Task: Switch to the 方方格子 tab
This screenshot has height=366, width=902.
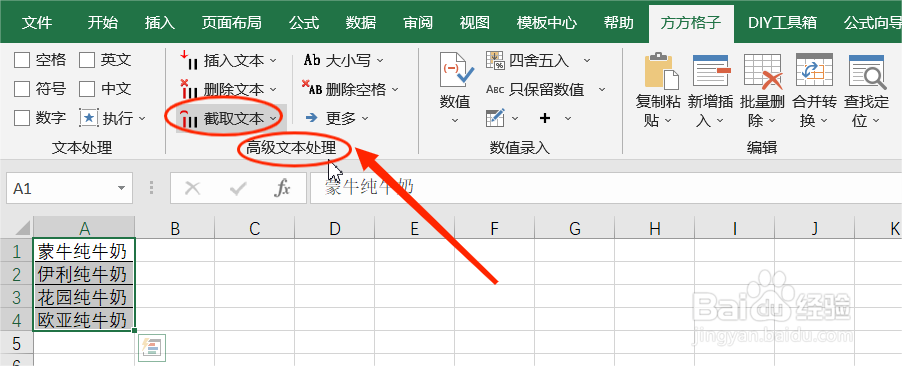Action: [x=690, y=22]
